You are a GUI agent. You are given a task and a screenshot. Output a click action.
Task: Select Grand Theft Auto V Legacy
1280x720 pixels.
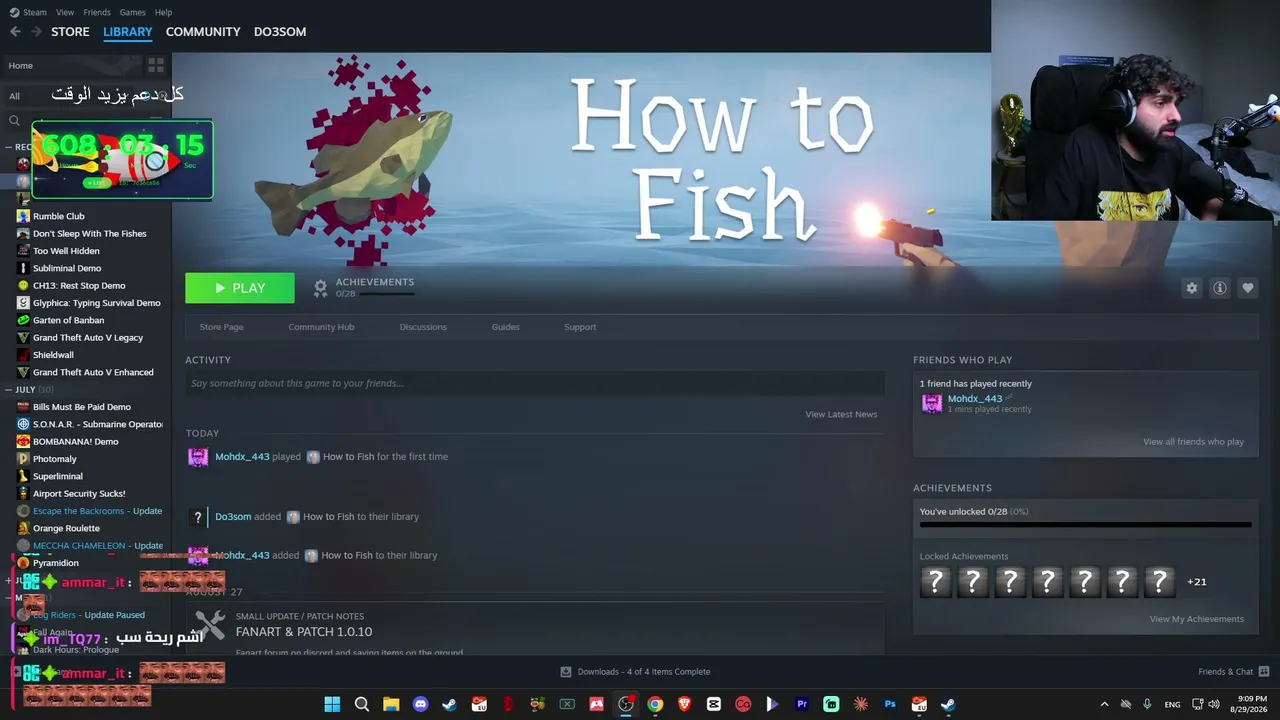[88, 338]
